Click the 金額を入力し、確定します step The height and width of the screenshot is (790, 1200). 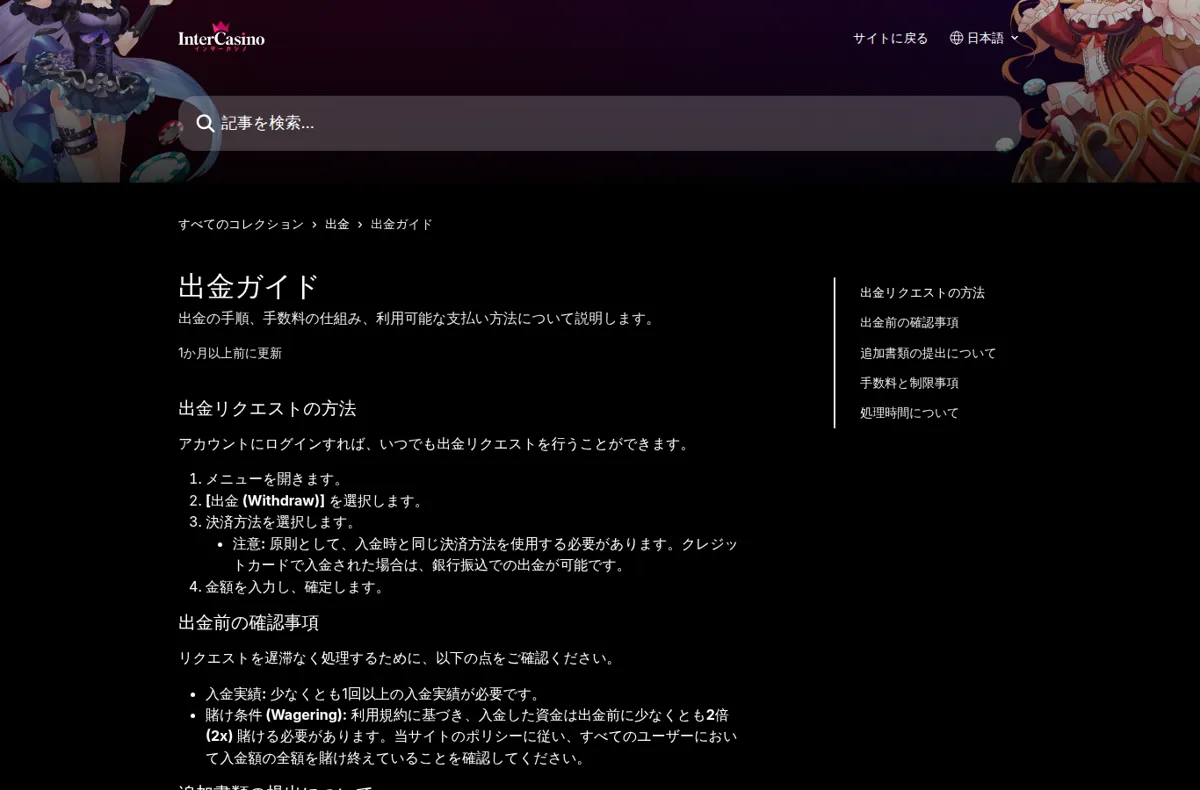click(296, 587)
